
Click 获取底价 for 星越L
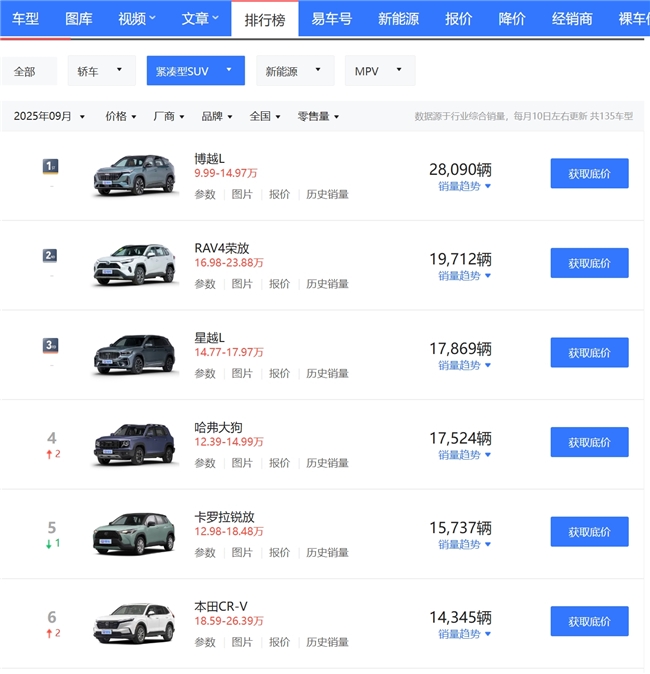click(589, 353)
